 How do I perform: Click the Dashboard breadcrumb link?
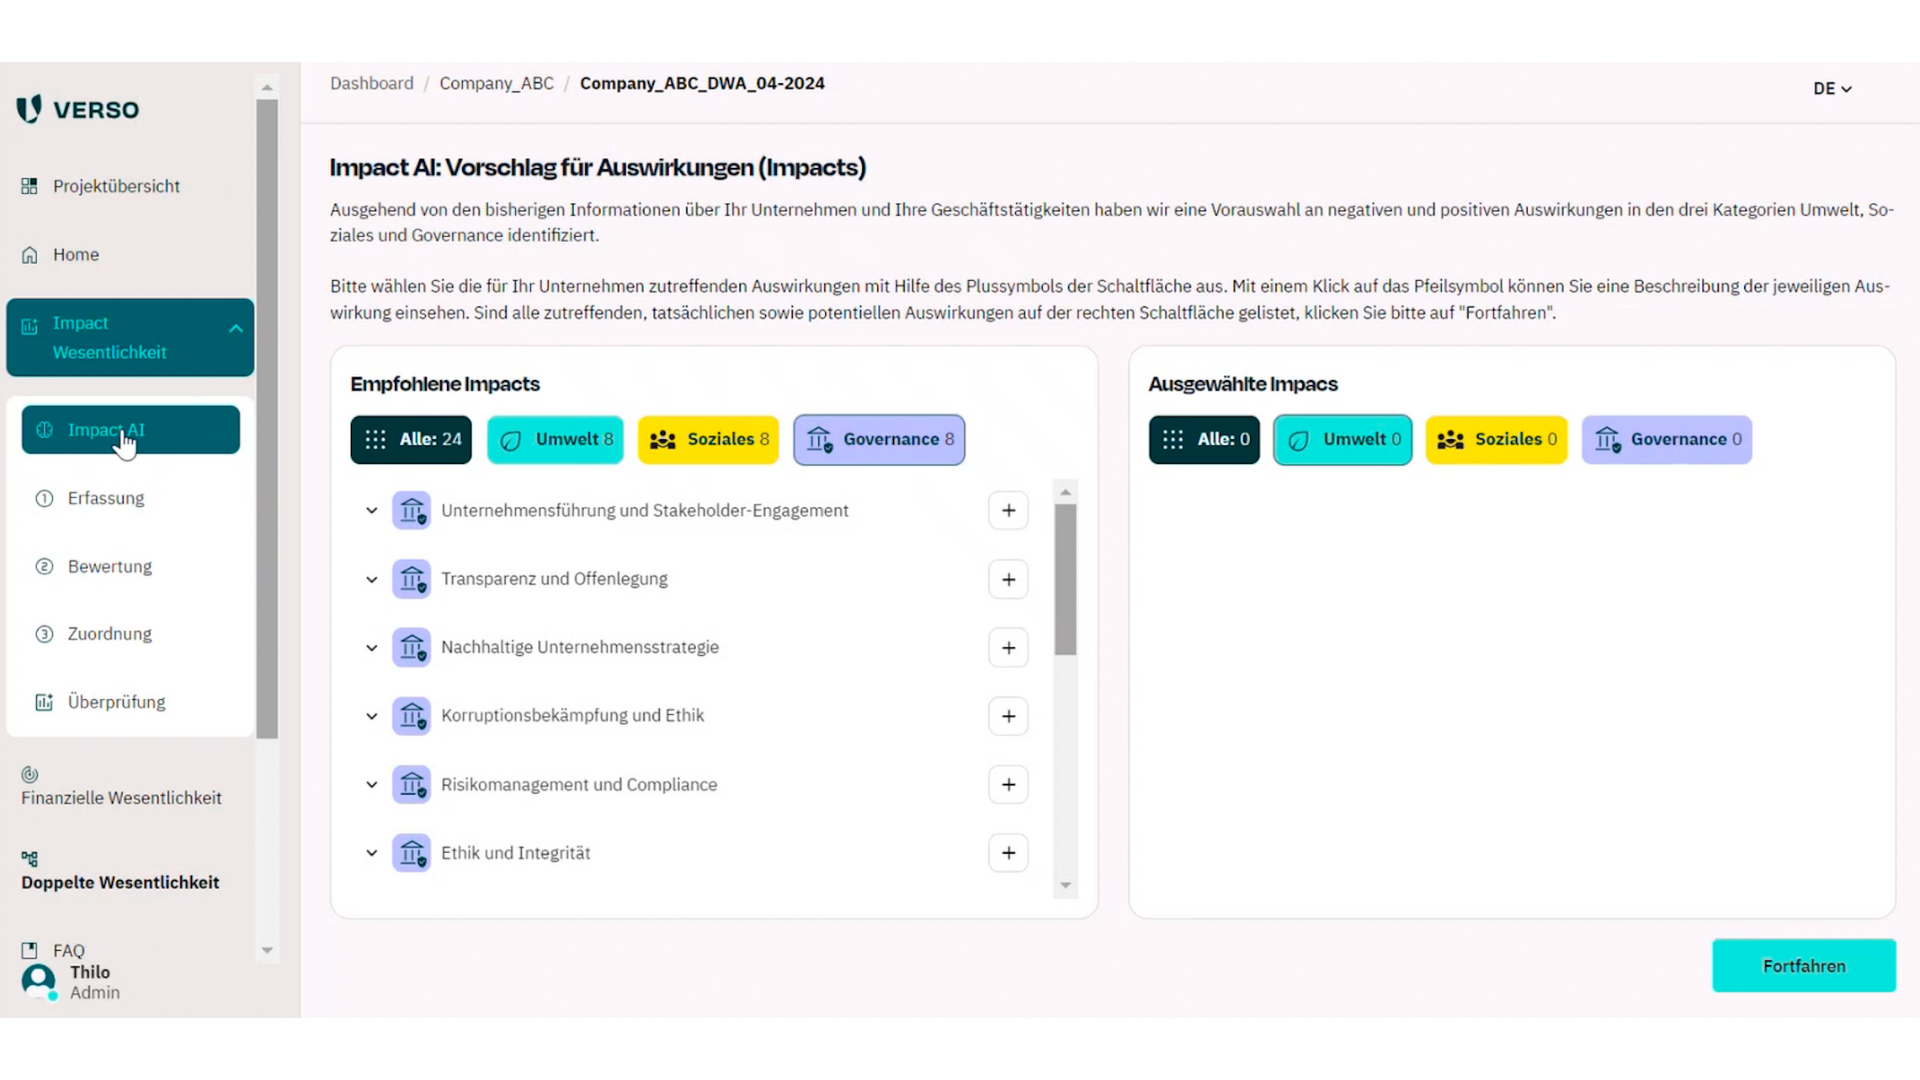click(x=372, y=83)
